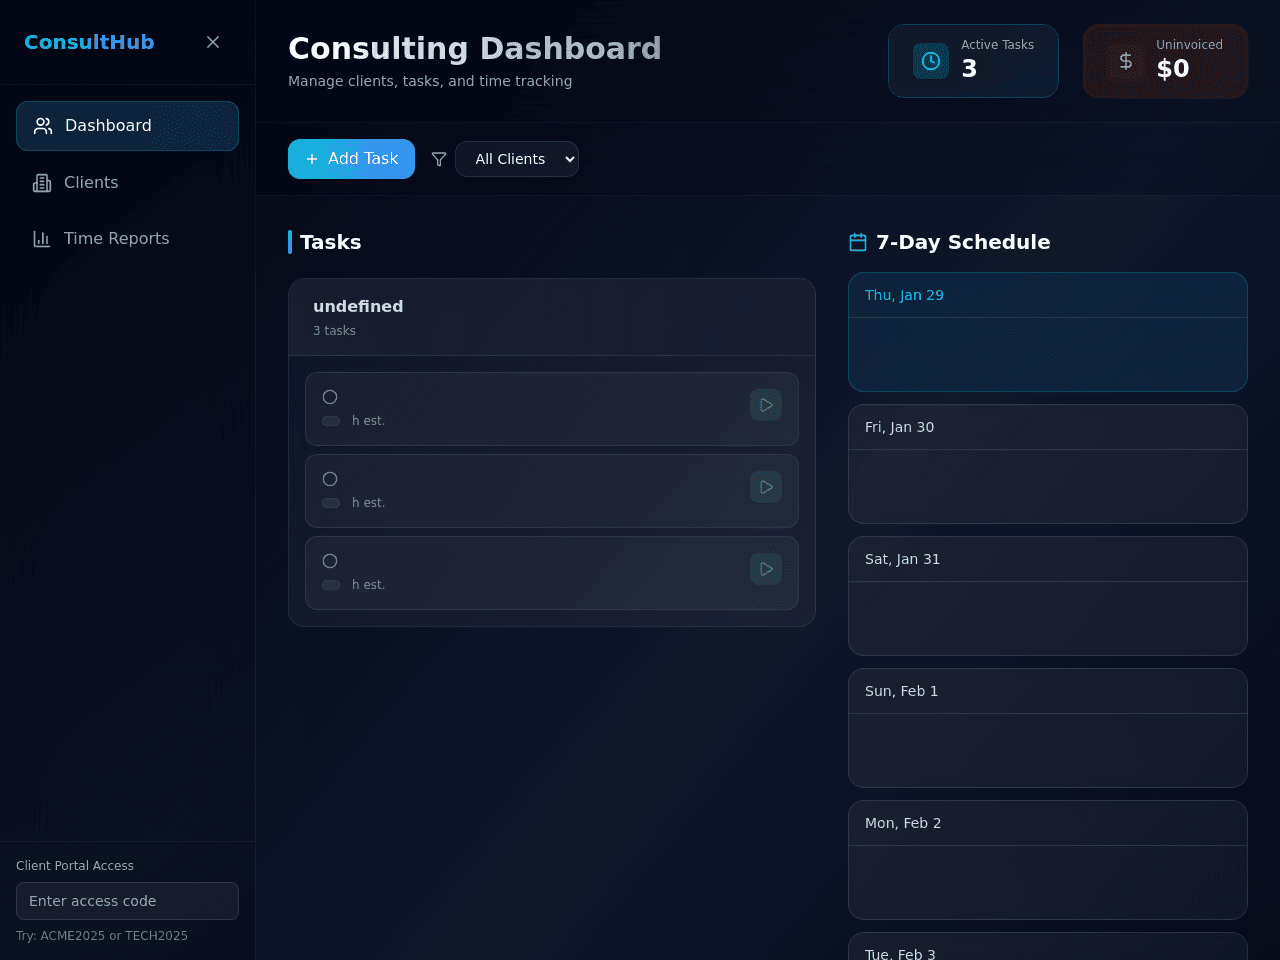Click the 'undefined' client group header

(x=552, y=317)
